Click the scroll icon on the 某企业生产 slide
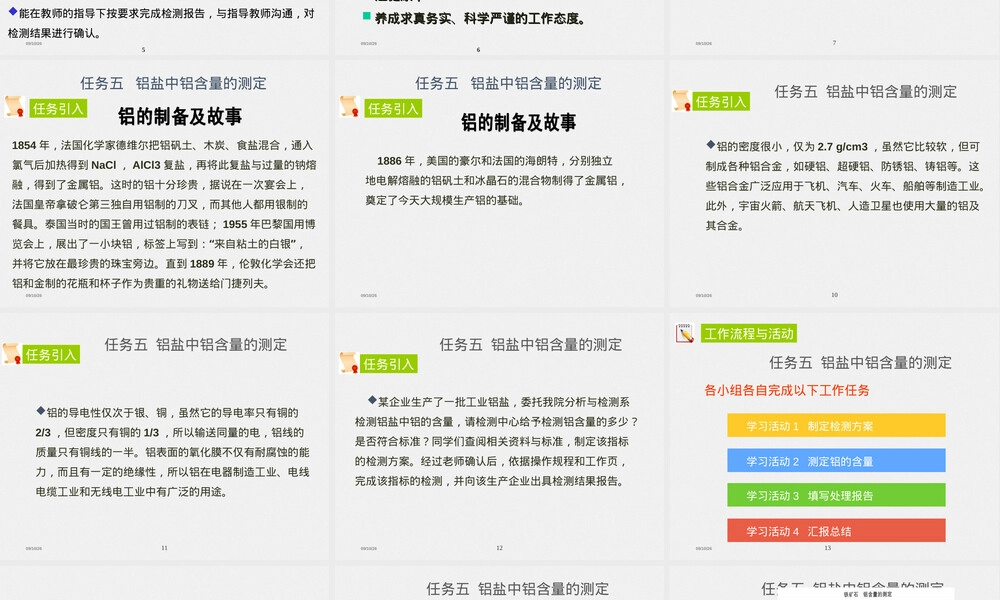Screen dimensions: 1000x600 coord(349,363)
